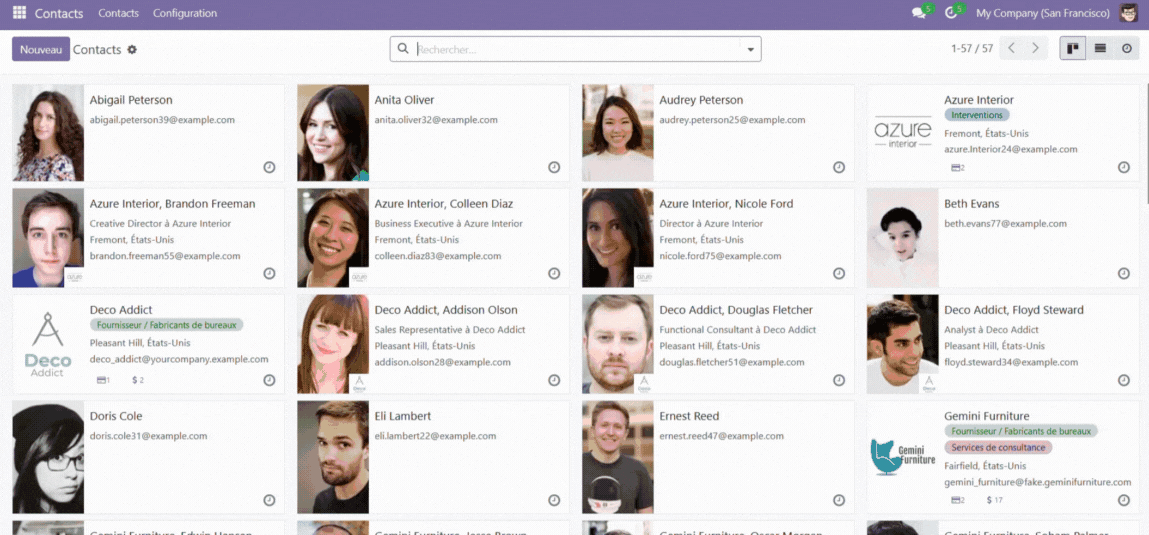Open Eli Lambert's photo thumbnail
Viewport: 1149px width, 535px height.
coord(333,457)
